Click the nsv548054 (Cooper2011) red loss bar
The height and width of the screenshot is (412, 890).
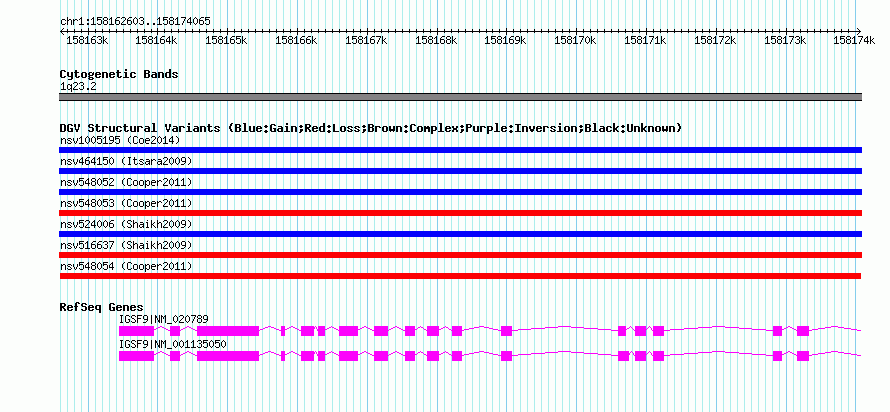(460, 276)
